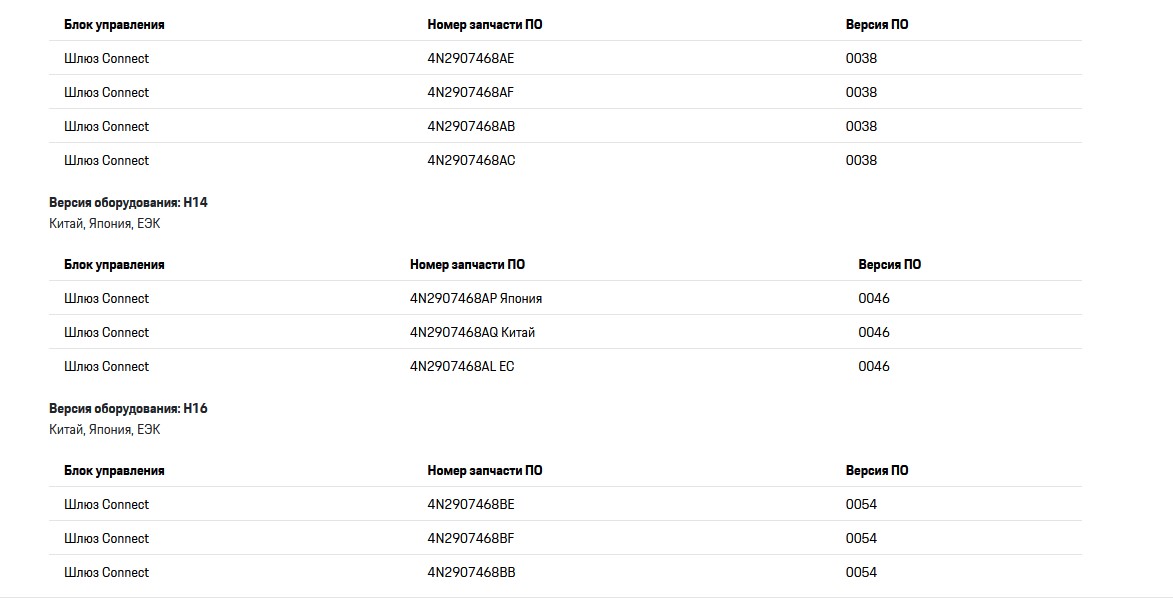Click Версия ПО header in H16 table
The width and height of the screenshot is (1173, 598).
(877, 470)
